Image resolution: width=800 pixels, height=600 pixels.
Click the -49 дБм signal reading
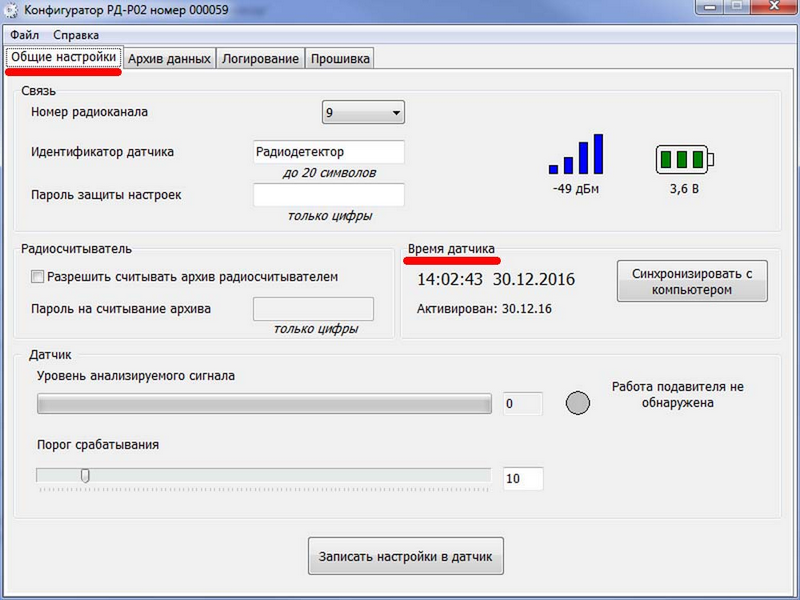click(576, 189)
